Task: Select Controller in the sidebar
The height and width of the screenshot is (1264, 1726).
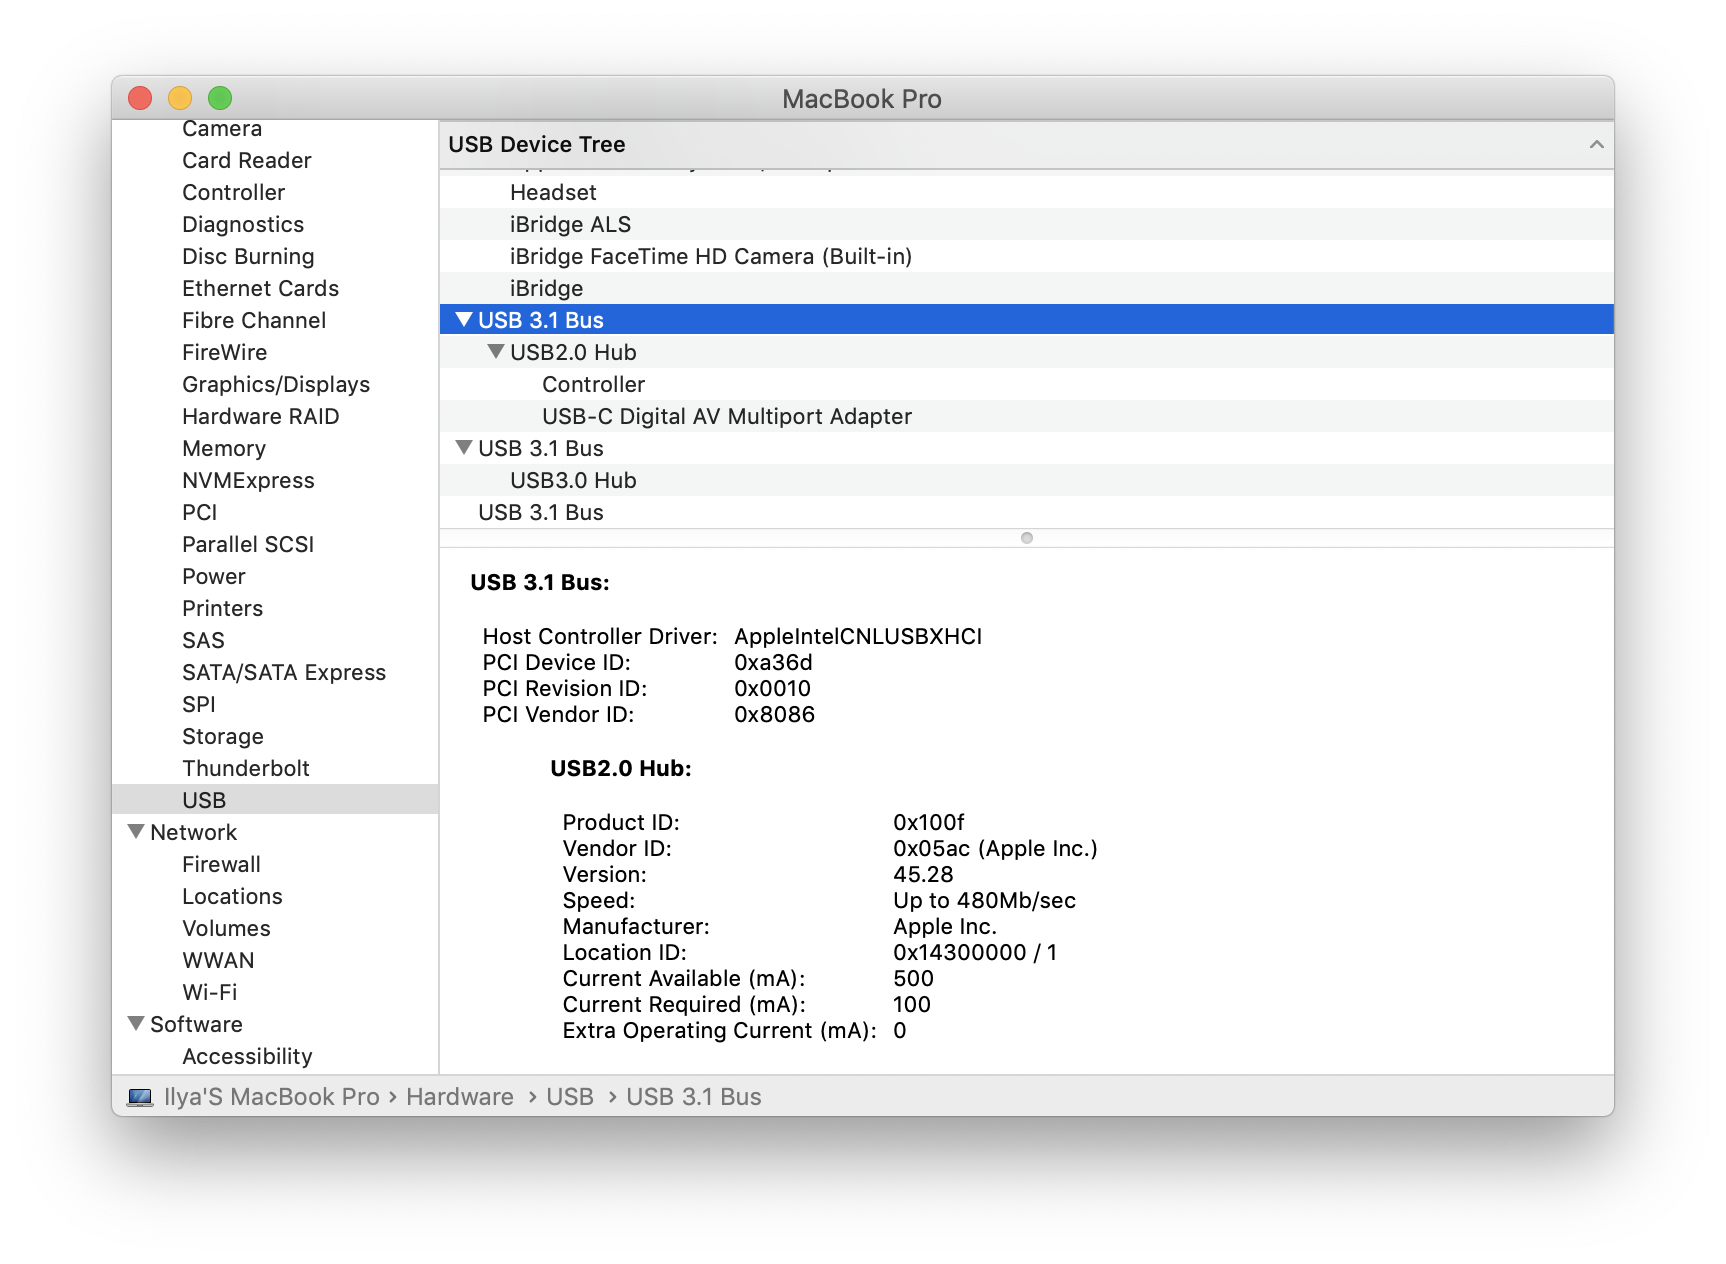Action: coord(234,192)
